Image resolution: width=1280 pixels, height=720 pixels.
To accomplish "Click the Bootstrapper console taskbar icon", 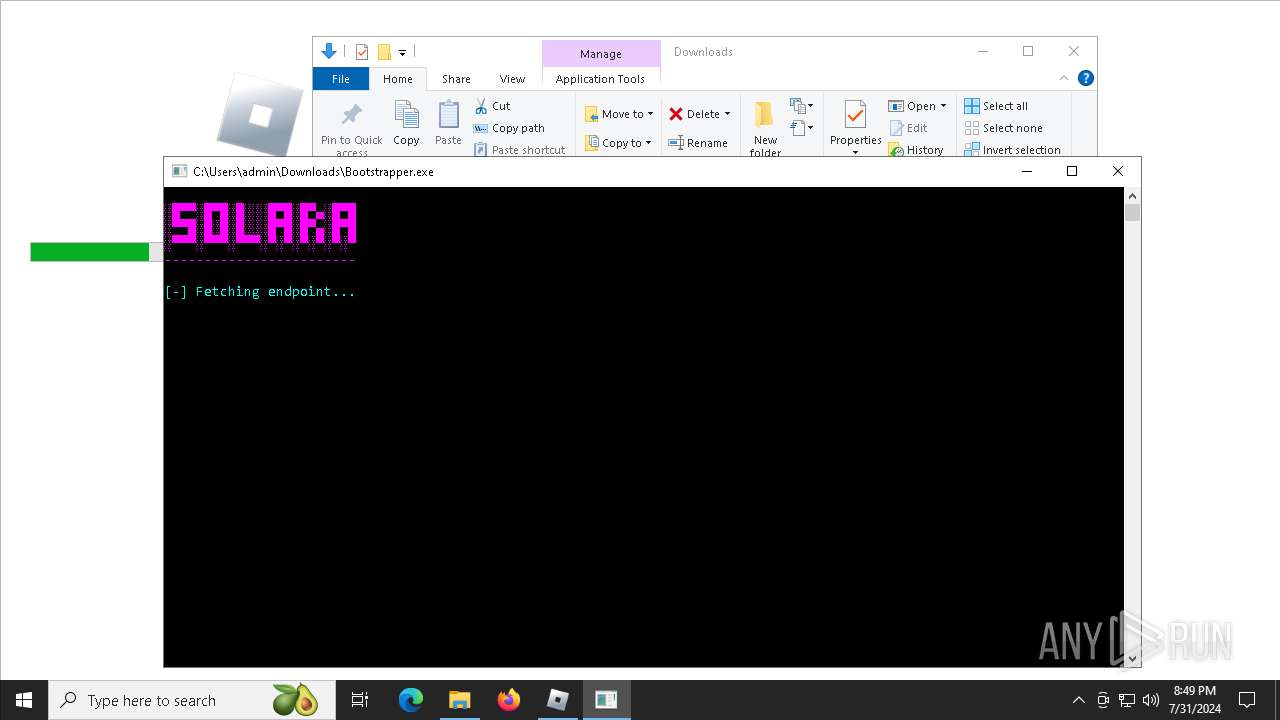I will click(x=606, y=700).
